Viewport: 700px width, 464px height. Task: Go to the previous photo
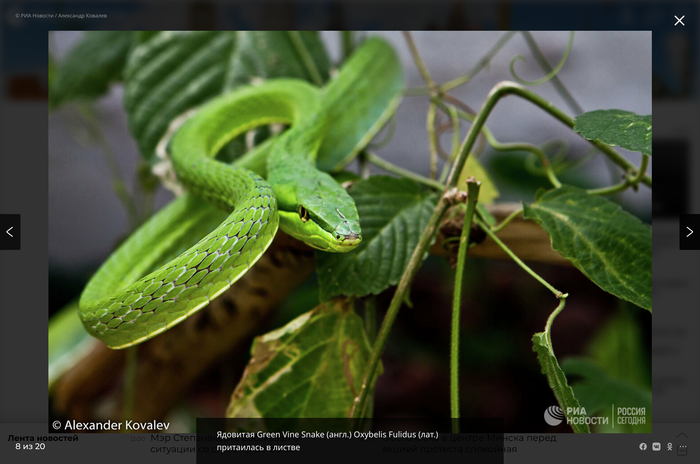click(x=10, y=232)
